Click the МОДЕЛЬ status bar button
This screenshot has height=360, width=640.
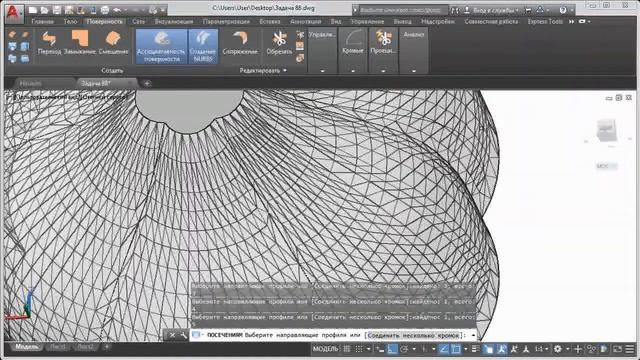click(x=325, y=349)
